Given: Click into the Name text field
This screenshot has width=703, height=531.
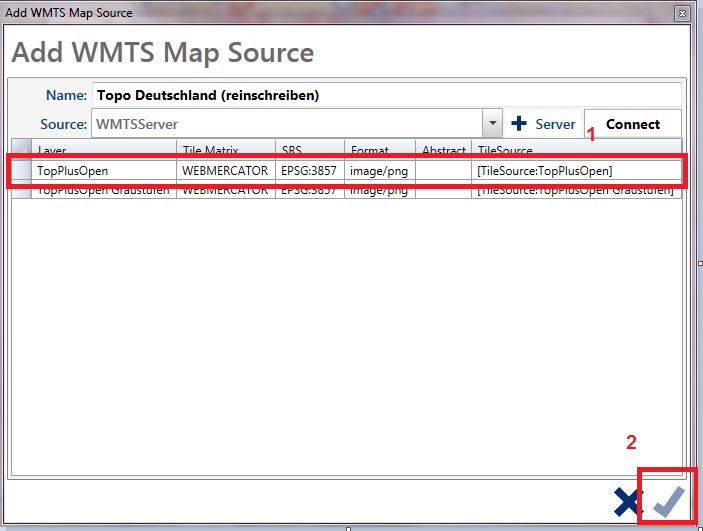Looking at the screenshot, I should point(386,96).
